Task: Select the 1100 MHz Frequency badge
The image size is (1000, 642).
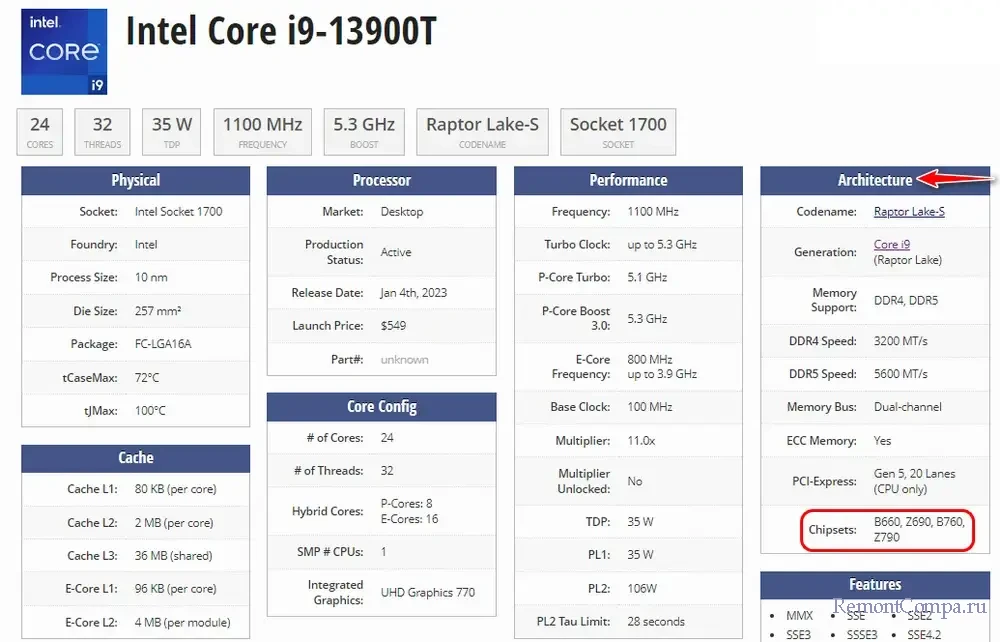Action: 262,132
